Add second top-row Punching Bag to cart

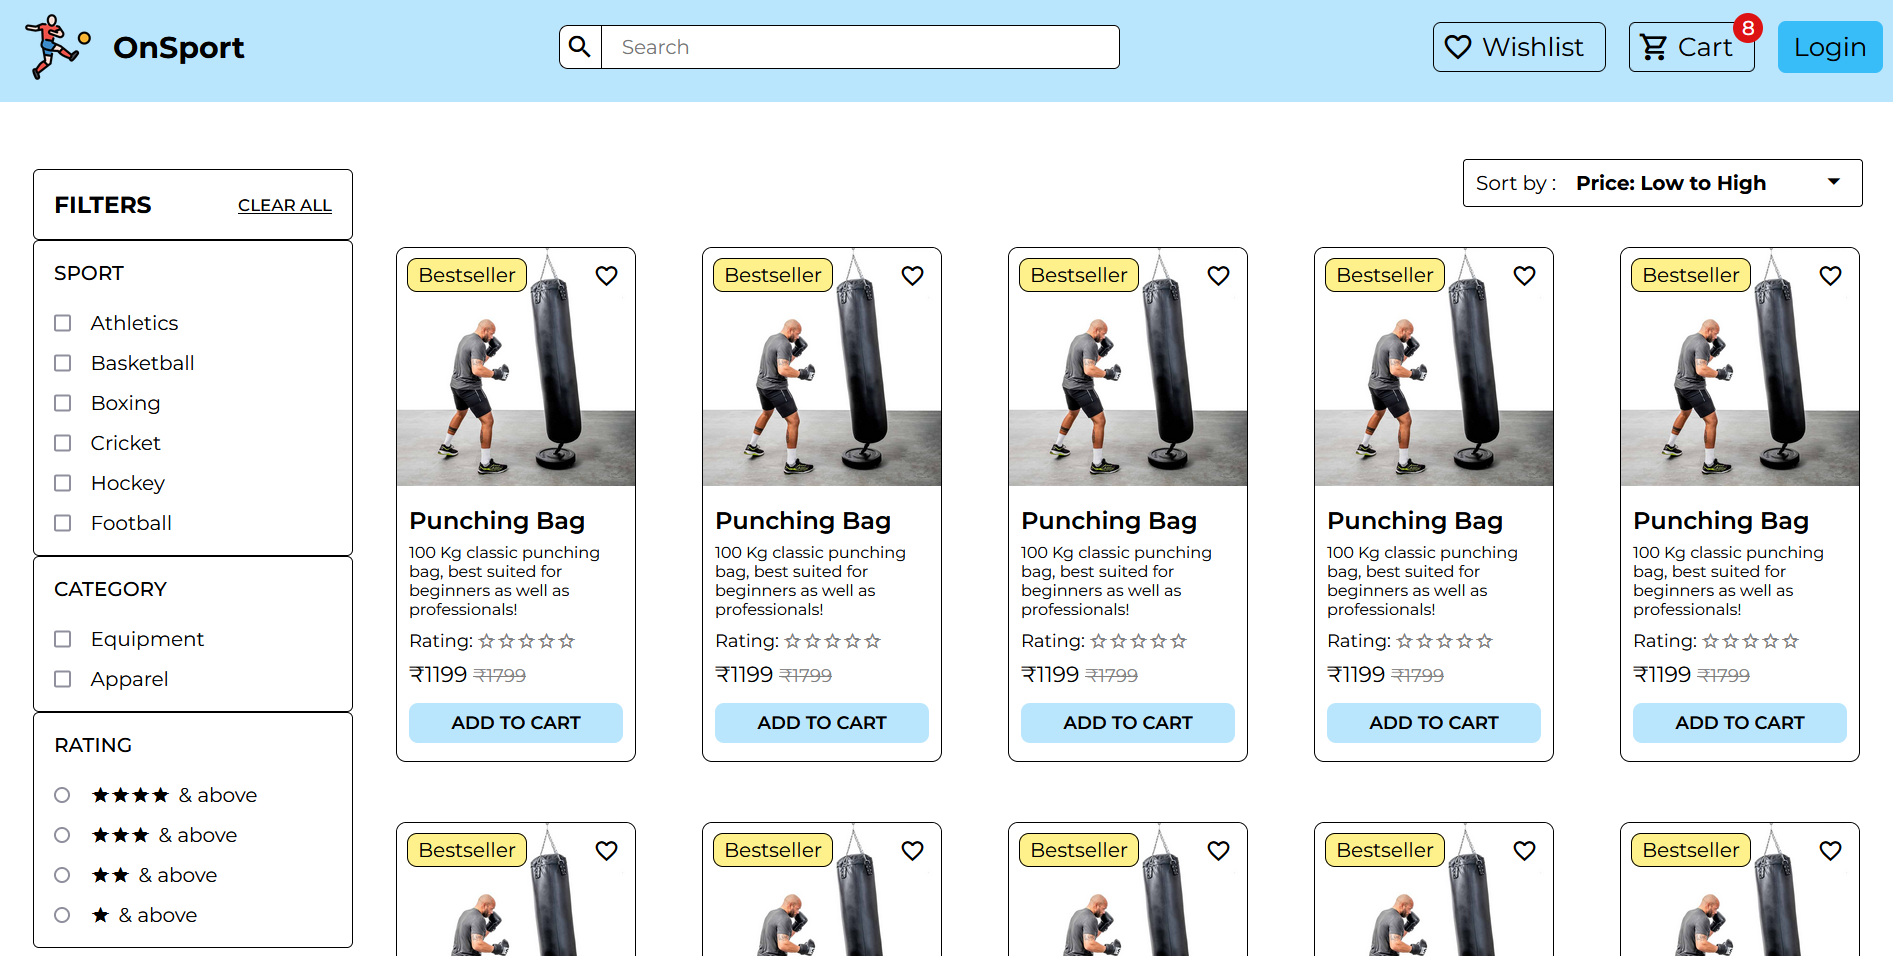click(822, 723)
